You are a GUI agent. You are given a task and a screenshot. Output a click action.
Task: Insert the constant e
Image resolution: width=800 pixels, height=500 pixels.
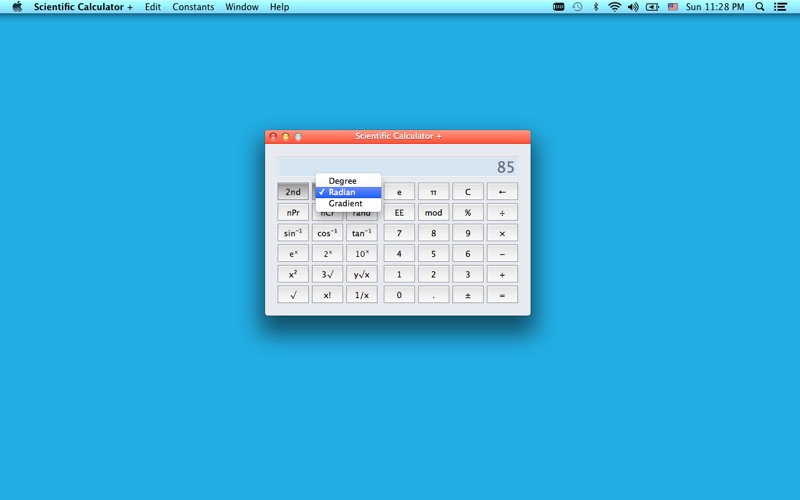click(399, 191)
